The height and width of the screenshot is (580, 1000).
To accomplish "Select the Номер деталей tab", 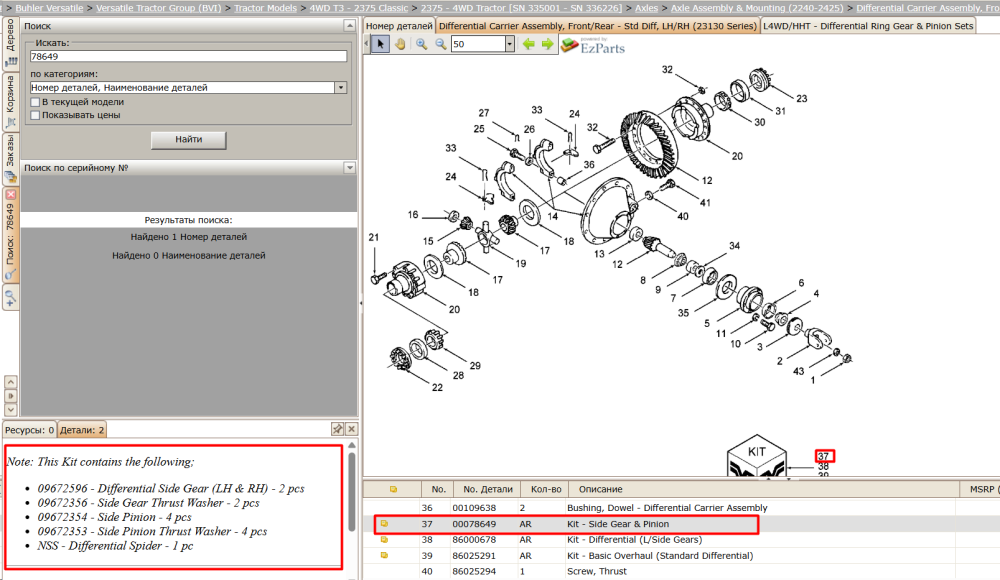I will click(x=399, y=26).
